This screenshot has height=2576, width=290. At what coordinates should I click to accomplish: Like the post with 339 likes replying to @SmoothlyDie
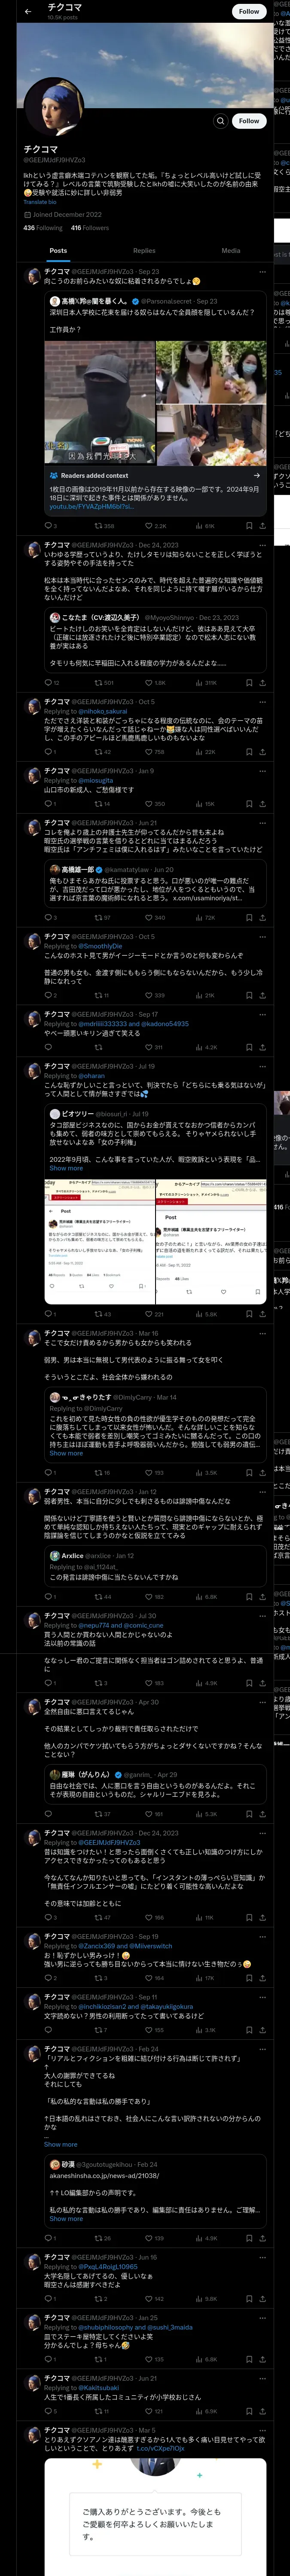155,995
